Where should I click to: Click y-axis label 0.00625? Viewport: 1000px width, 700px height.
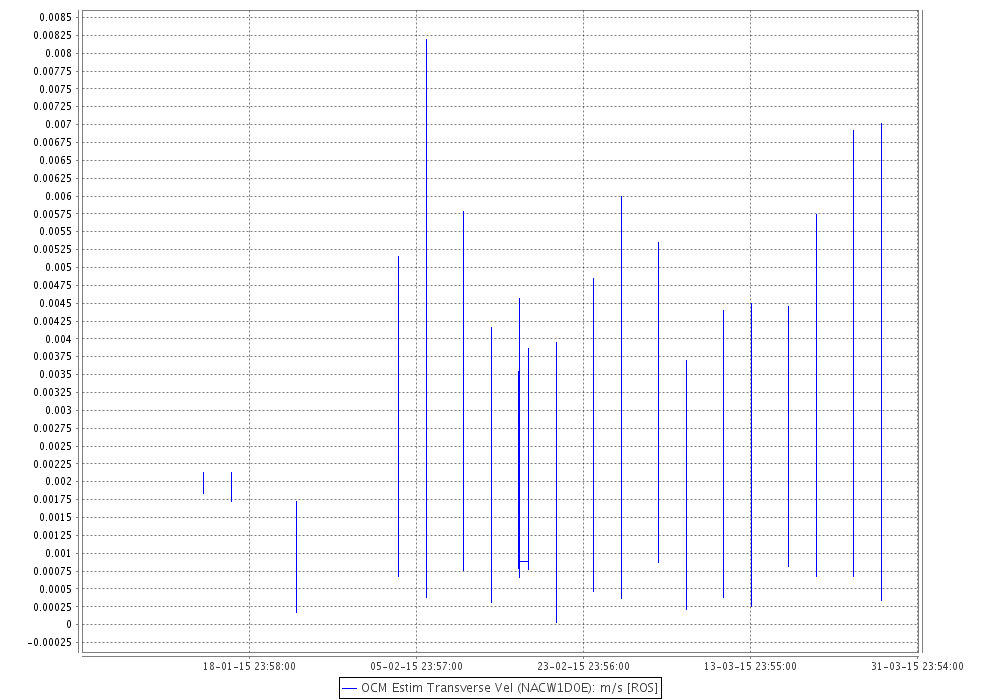click(53, 178)
